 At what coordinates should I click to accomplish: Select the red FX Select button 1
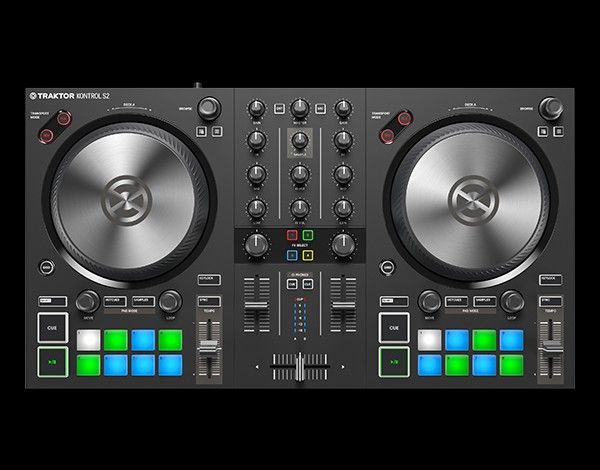point(292,235)
